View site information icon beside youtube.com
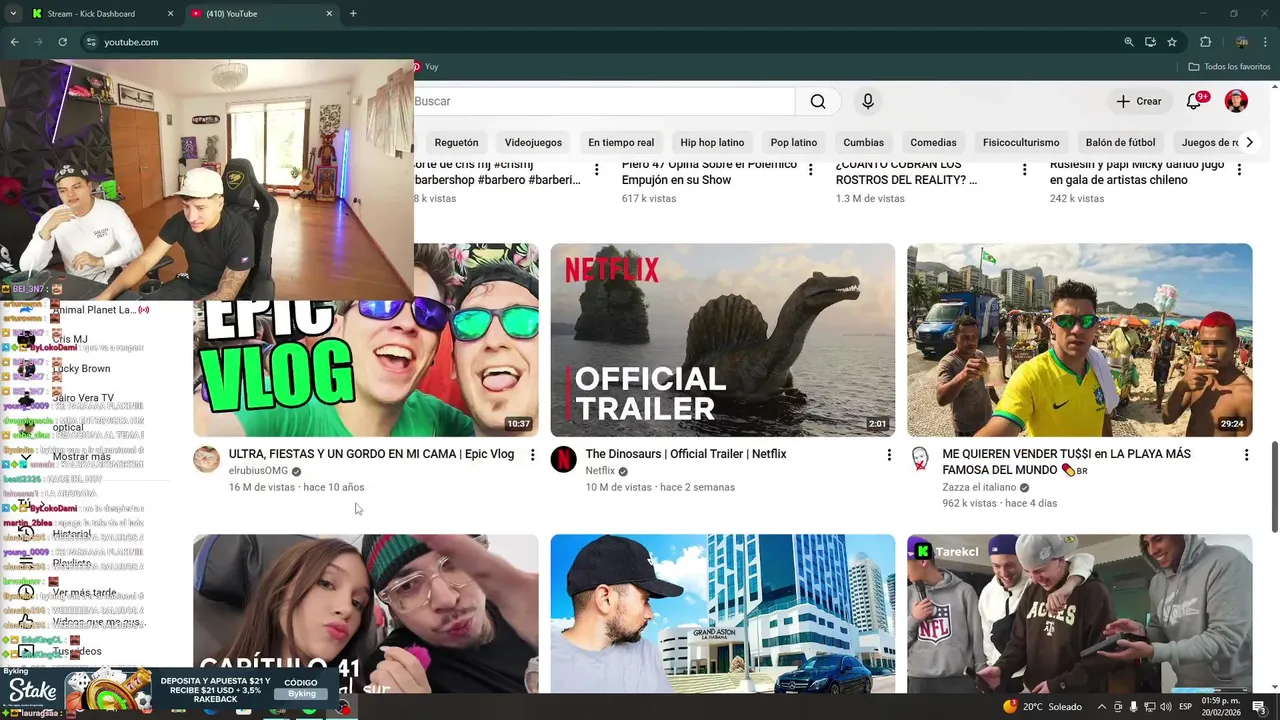1280x720 pixels. click(x=91, y=42)
